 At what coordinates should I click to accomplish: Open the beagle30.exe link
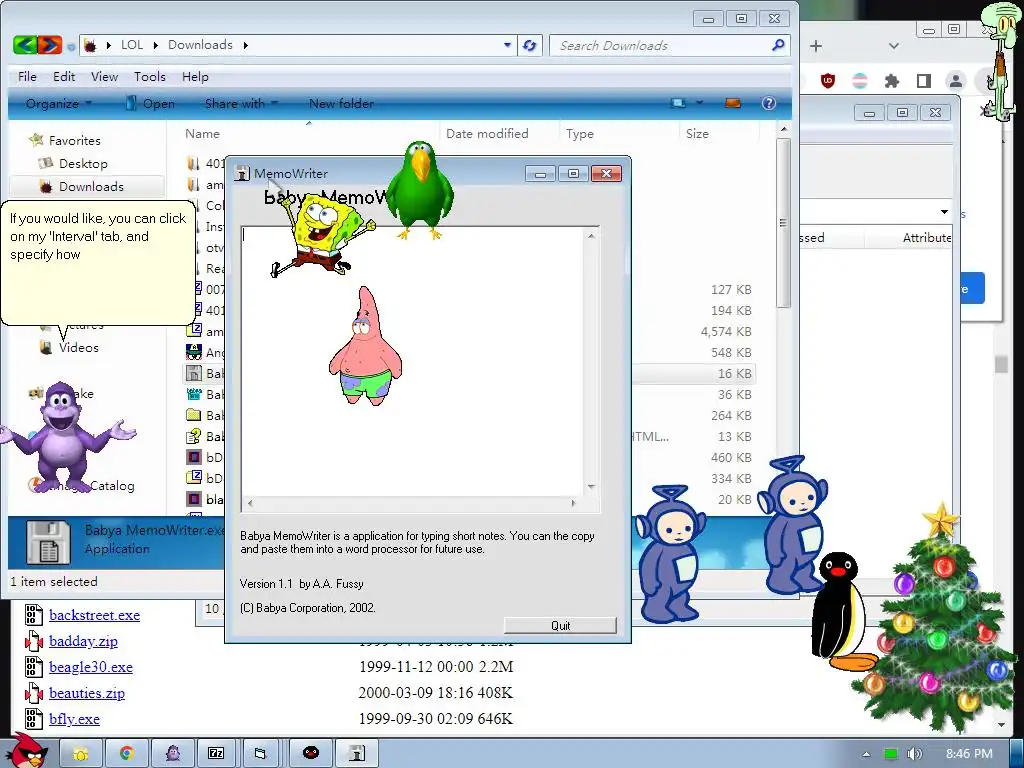click(x=91, y=667)
